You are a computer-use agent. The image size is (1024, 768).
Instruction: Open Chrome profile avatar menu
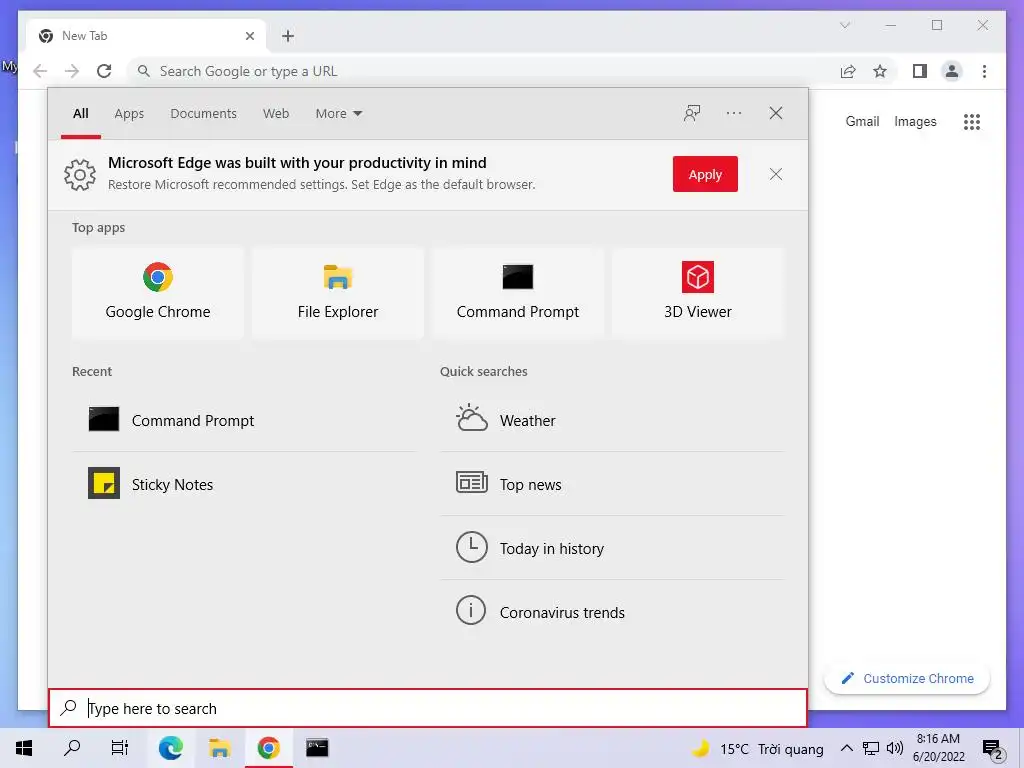[x=952, y=71]
